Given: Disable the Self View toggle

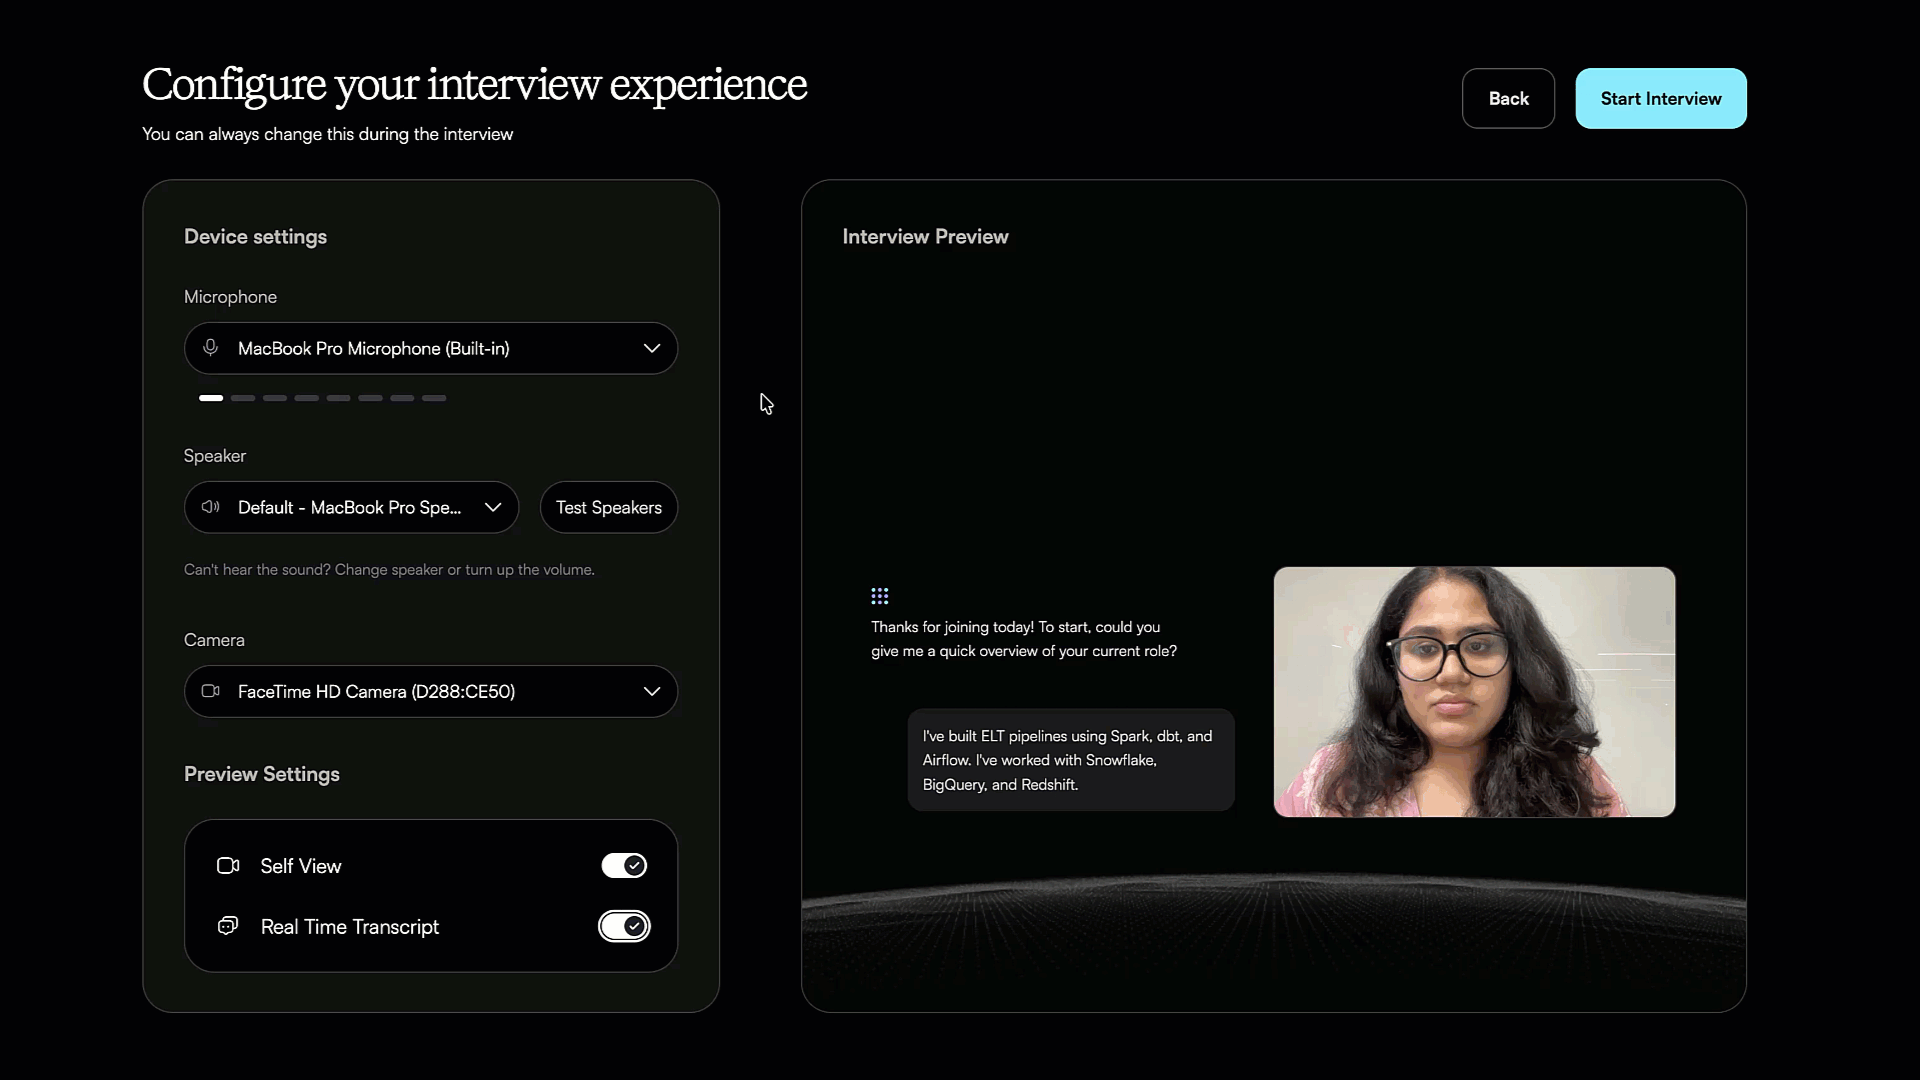Looking at the screenshot, I should 624,865.
